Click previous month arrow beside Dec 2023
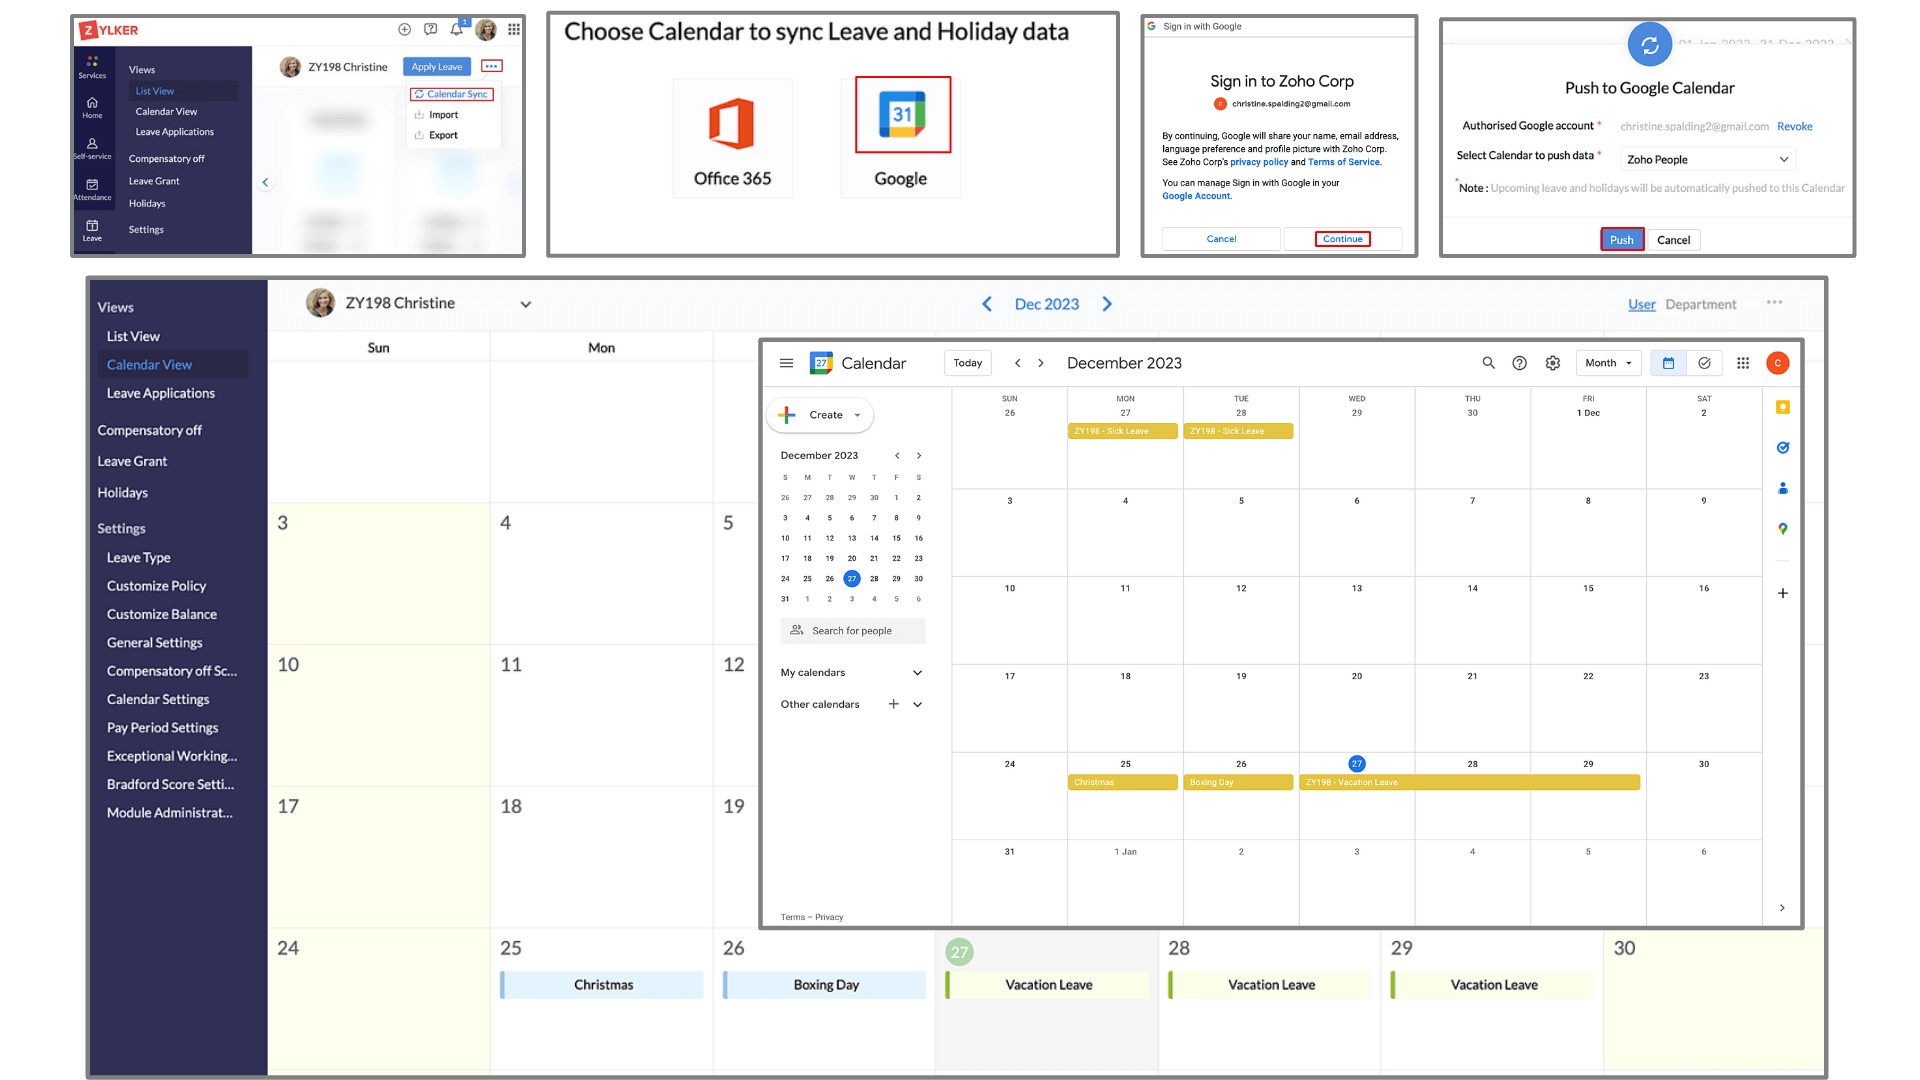The width and height of the screenshot is (1920, 1080). click(987, 304)
